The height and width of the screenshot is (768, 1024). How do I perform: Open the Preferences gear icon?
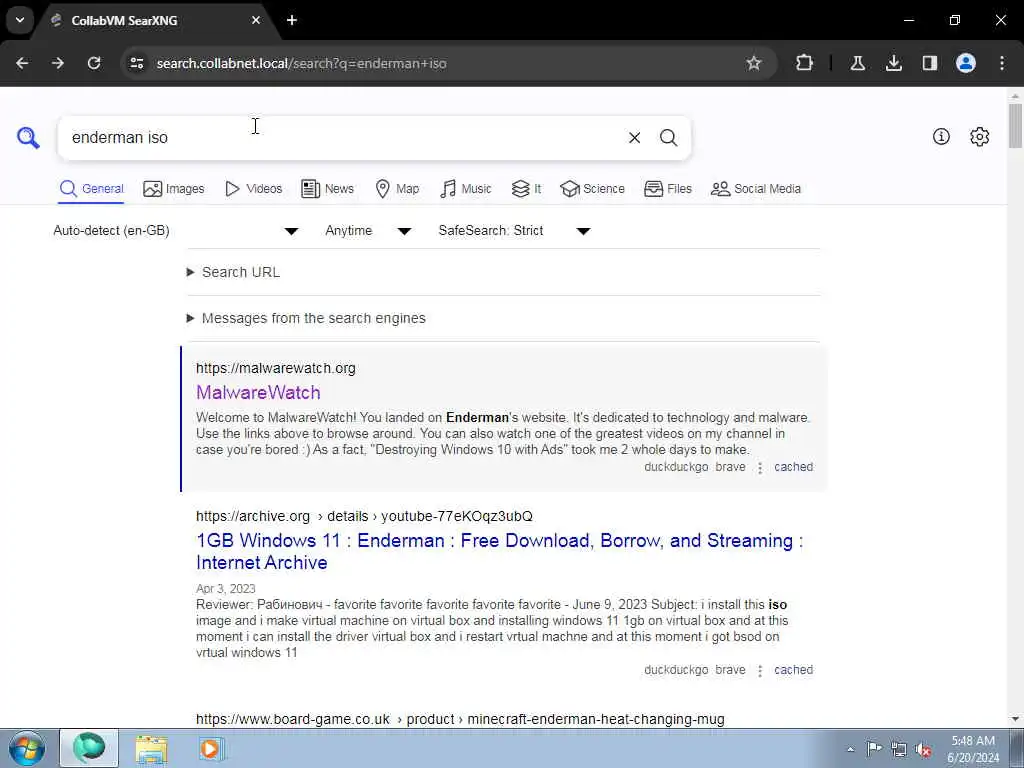click(x=979, y=136)
